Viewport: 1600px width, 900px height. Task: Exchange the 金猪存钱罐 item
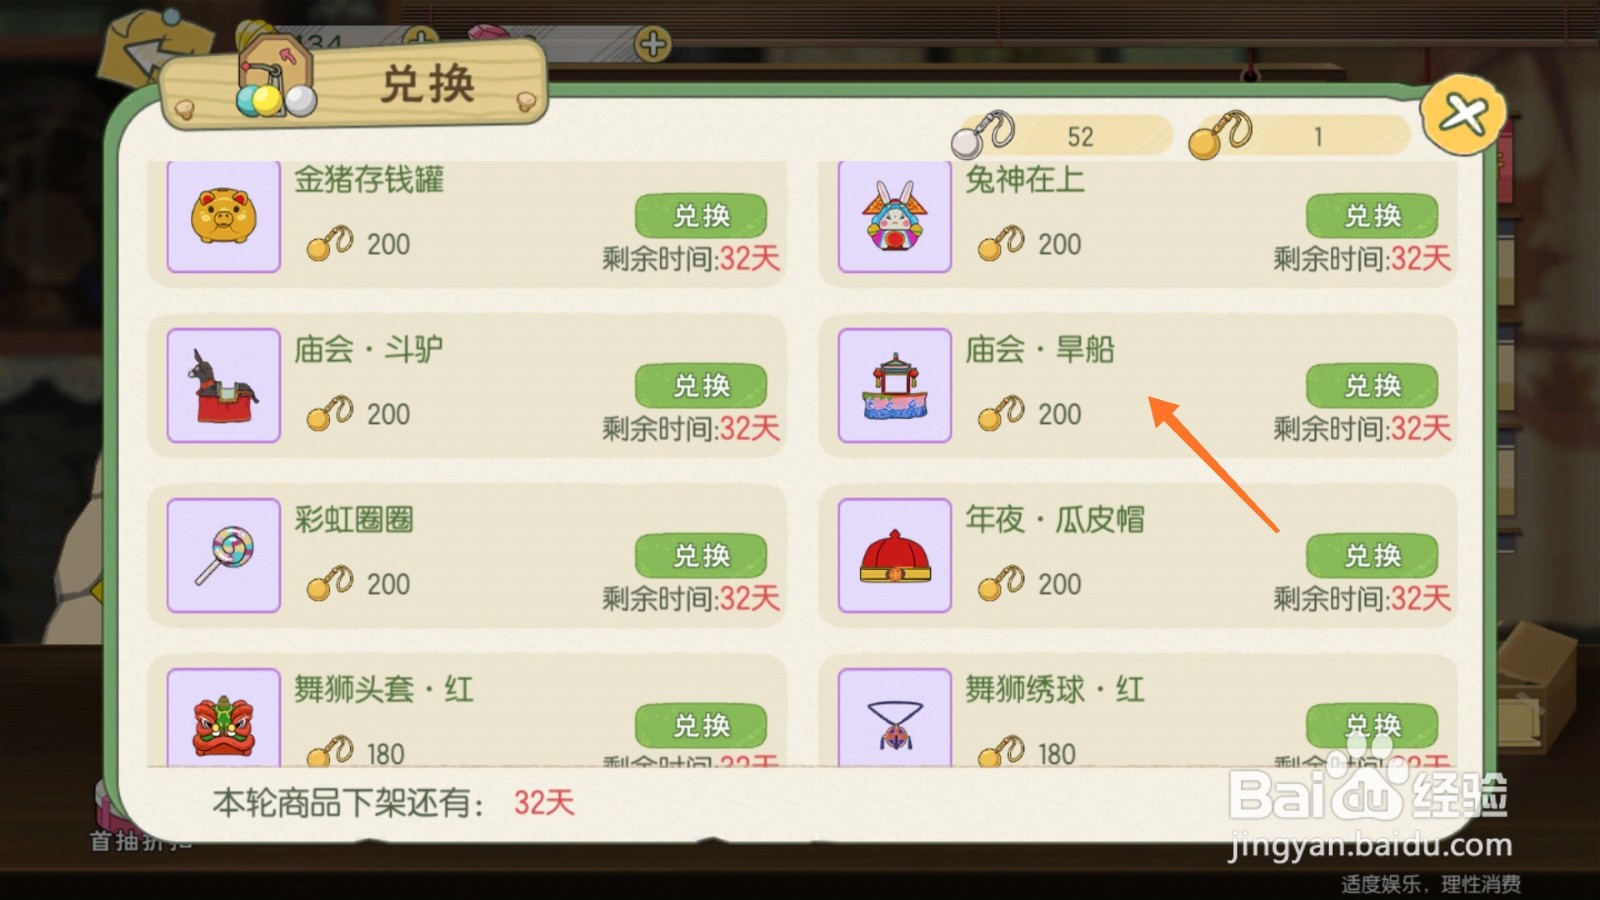pyautogui.click(x=701, y=215)
